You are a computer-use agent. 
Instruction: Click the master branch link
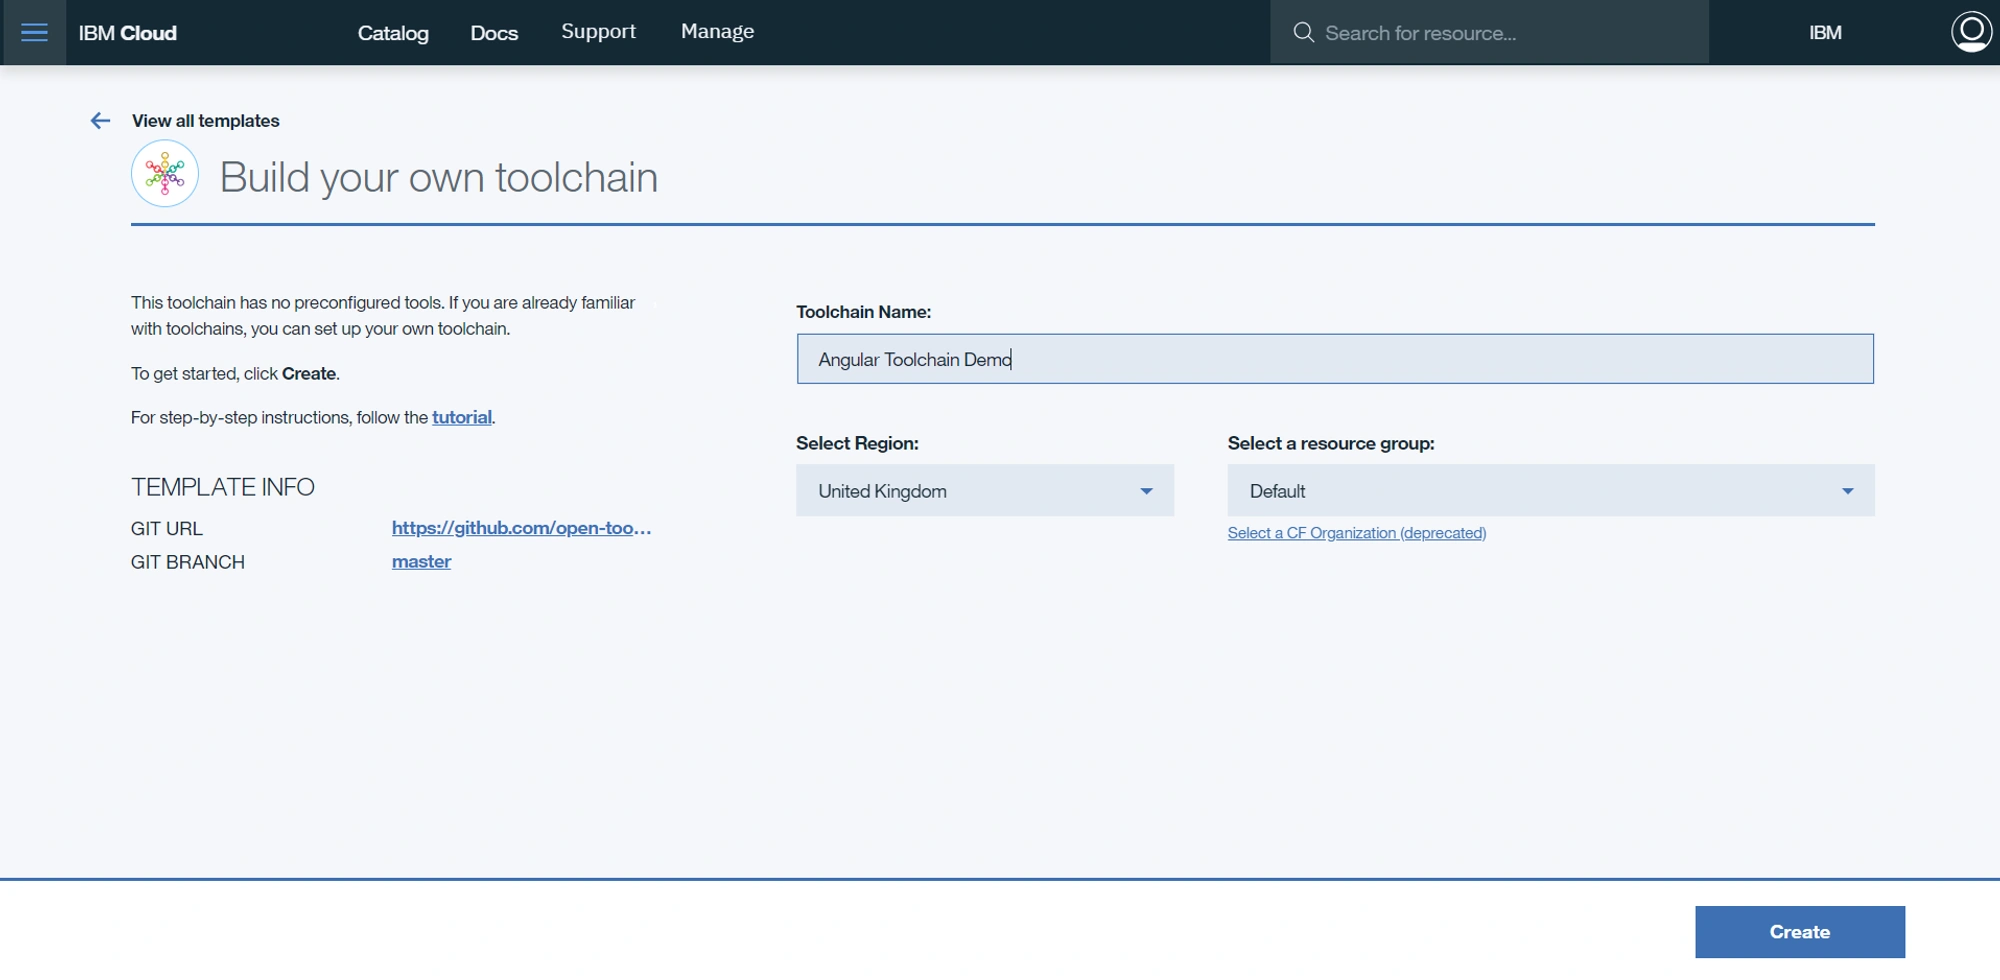421,562
